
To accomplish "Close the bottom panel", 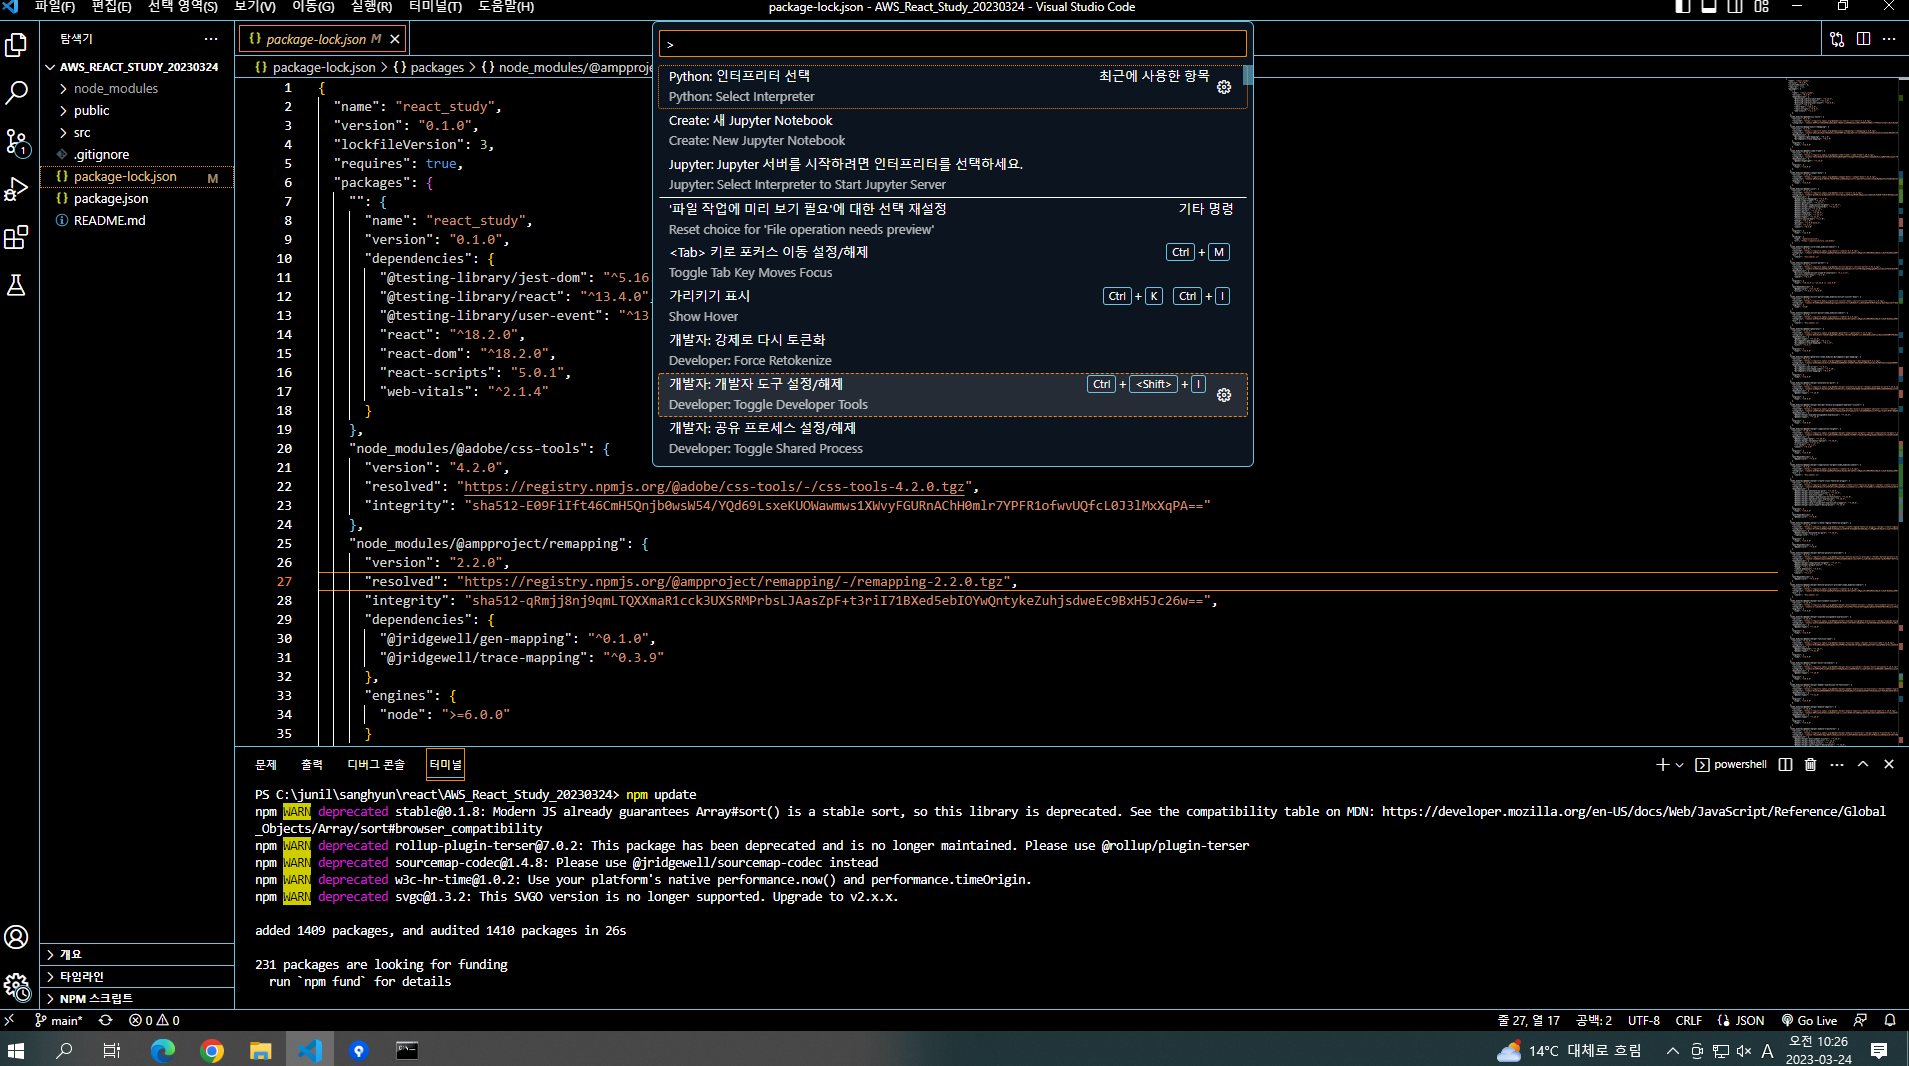I will pyautogui.click(x=1889, y=764).
